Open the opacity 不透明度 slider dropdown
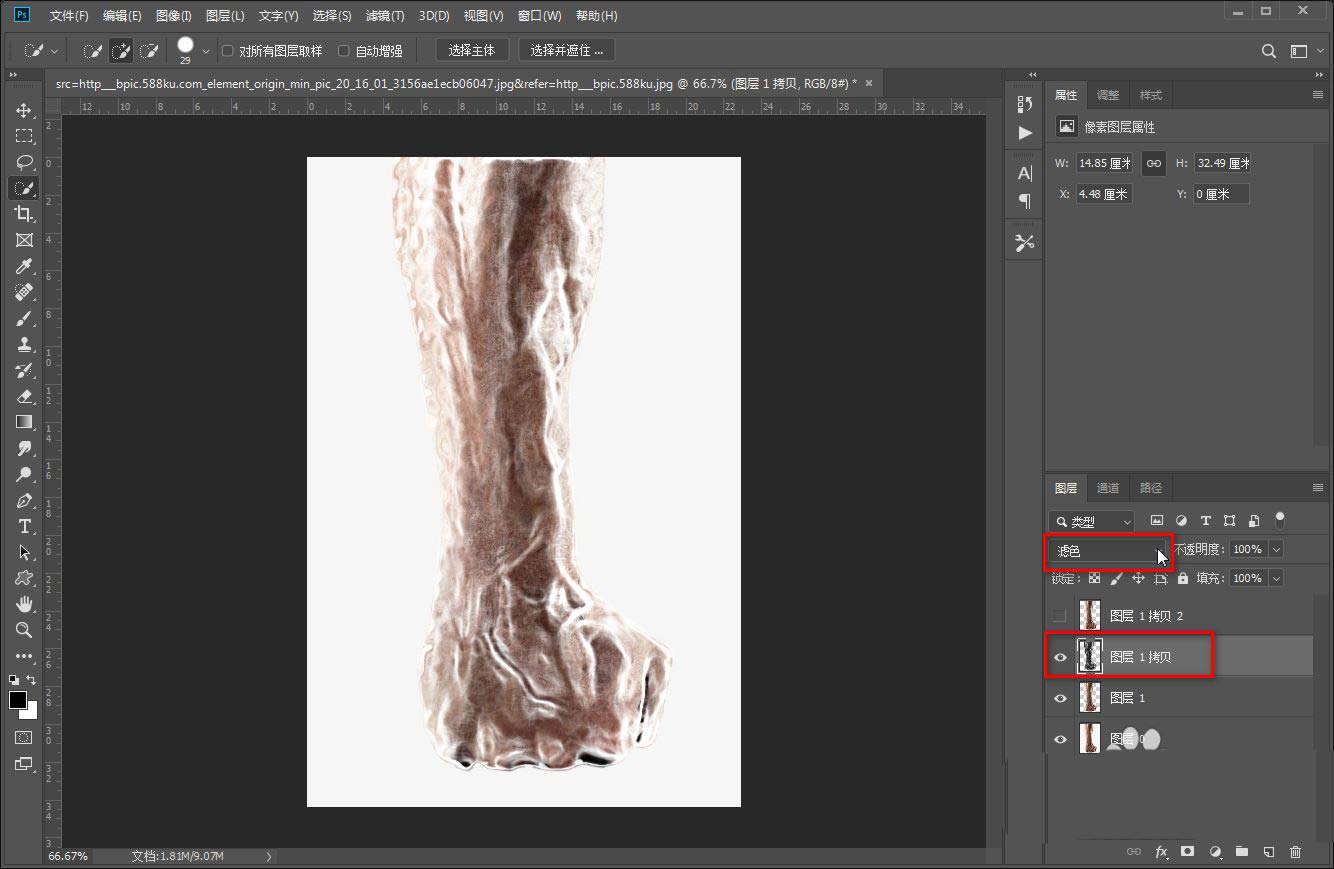The height and width of the screenshot is (869, 1334). (1276, 549)
